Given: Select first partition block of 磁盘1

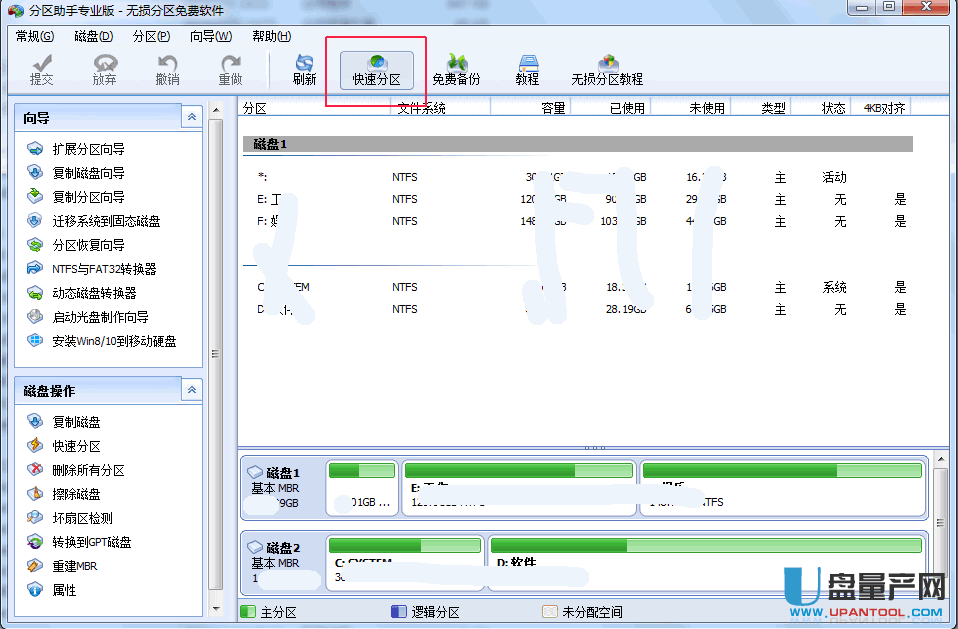Looking at the screenshot, I should pos(362,487).
